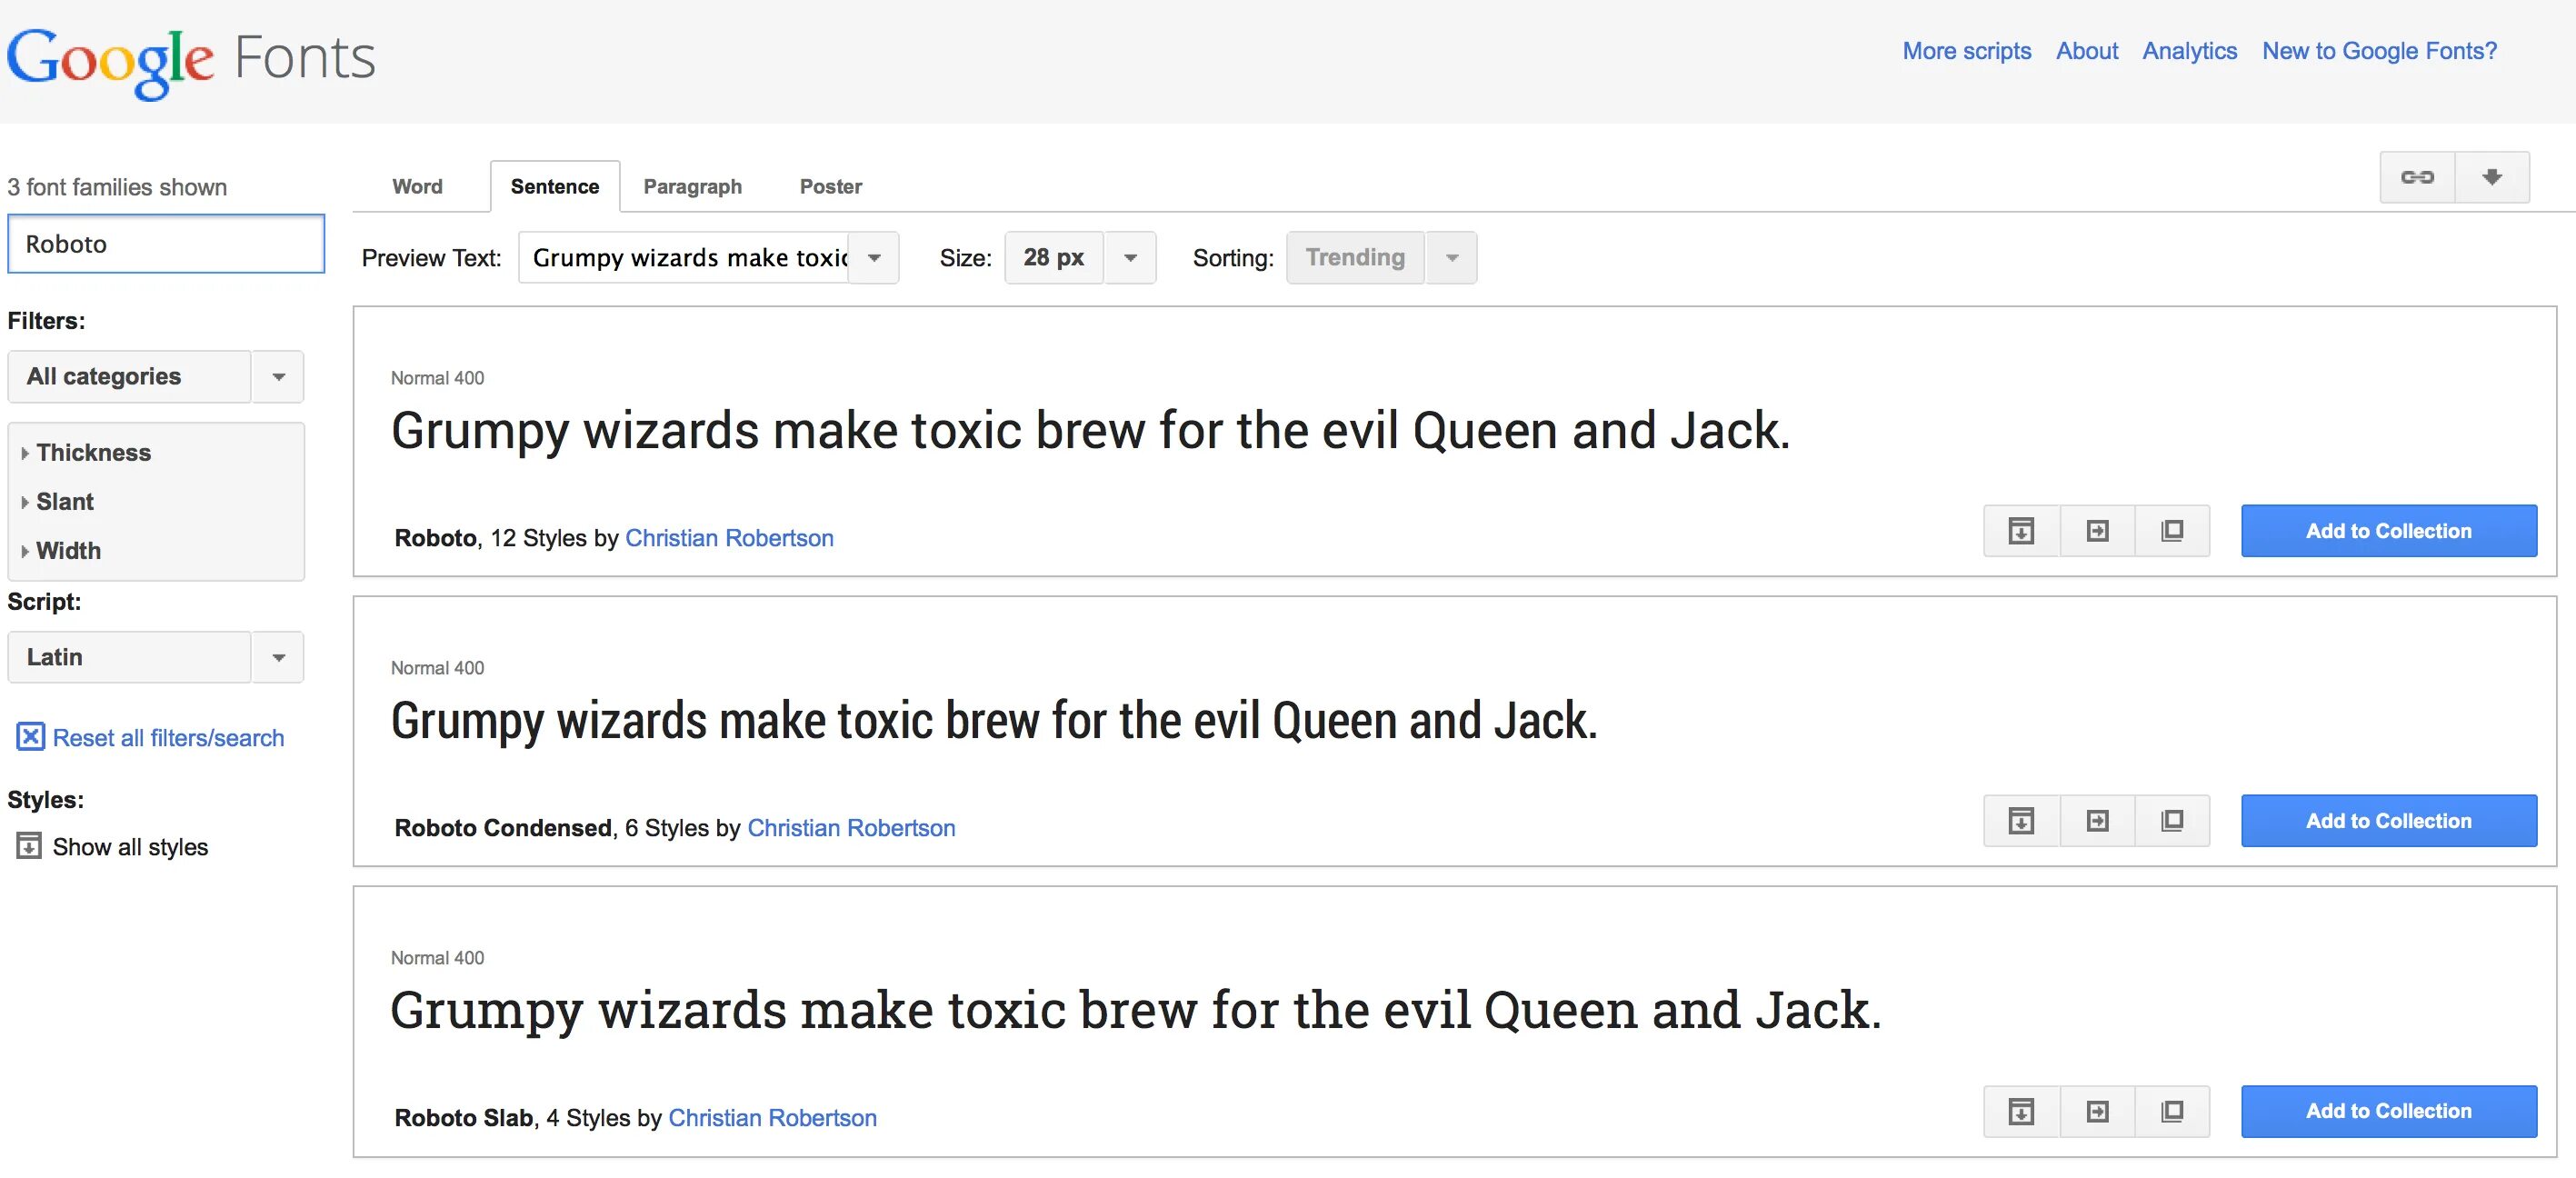Expand the Thickness filter

86,453
